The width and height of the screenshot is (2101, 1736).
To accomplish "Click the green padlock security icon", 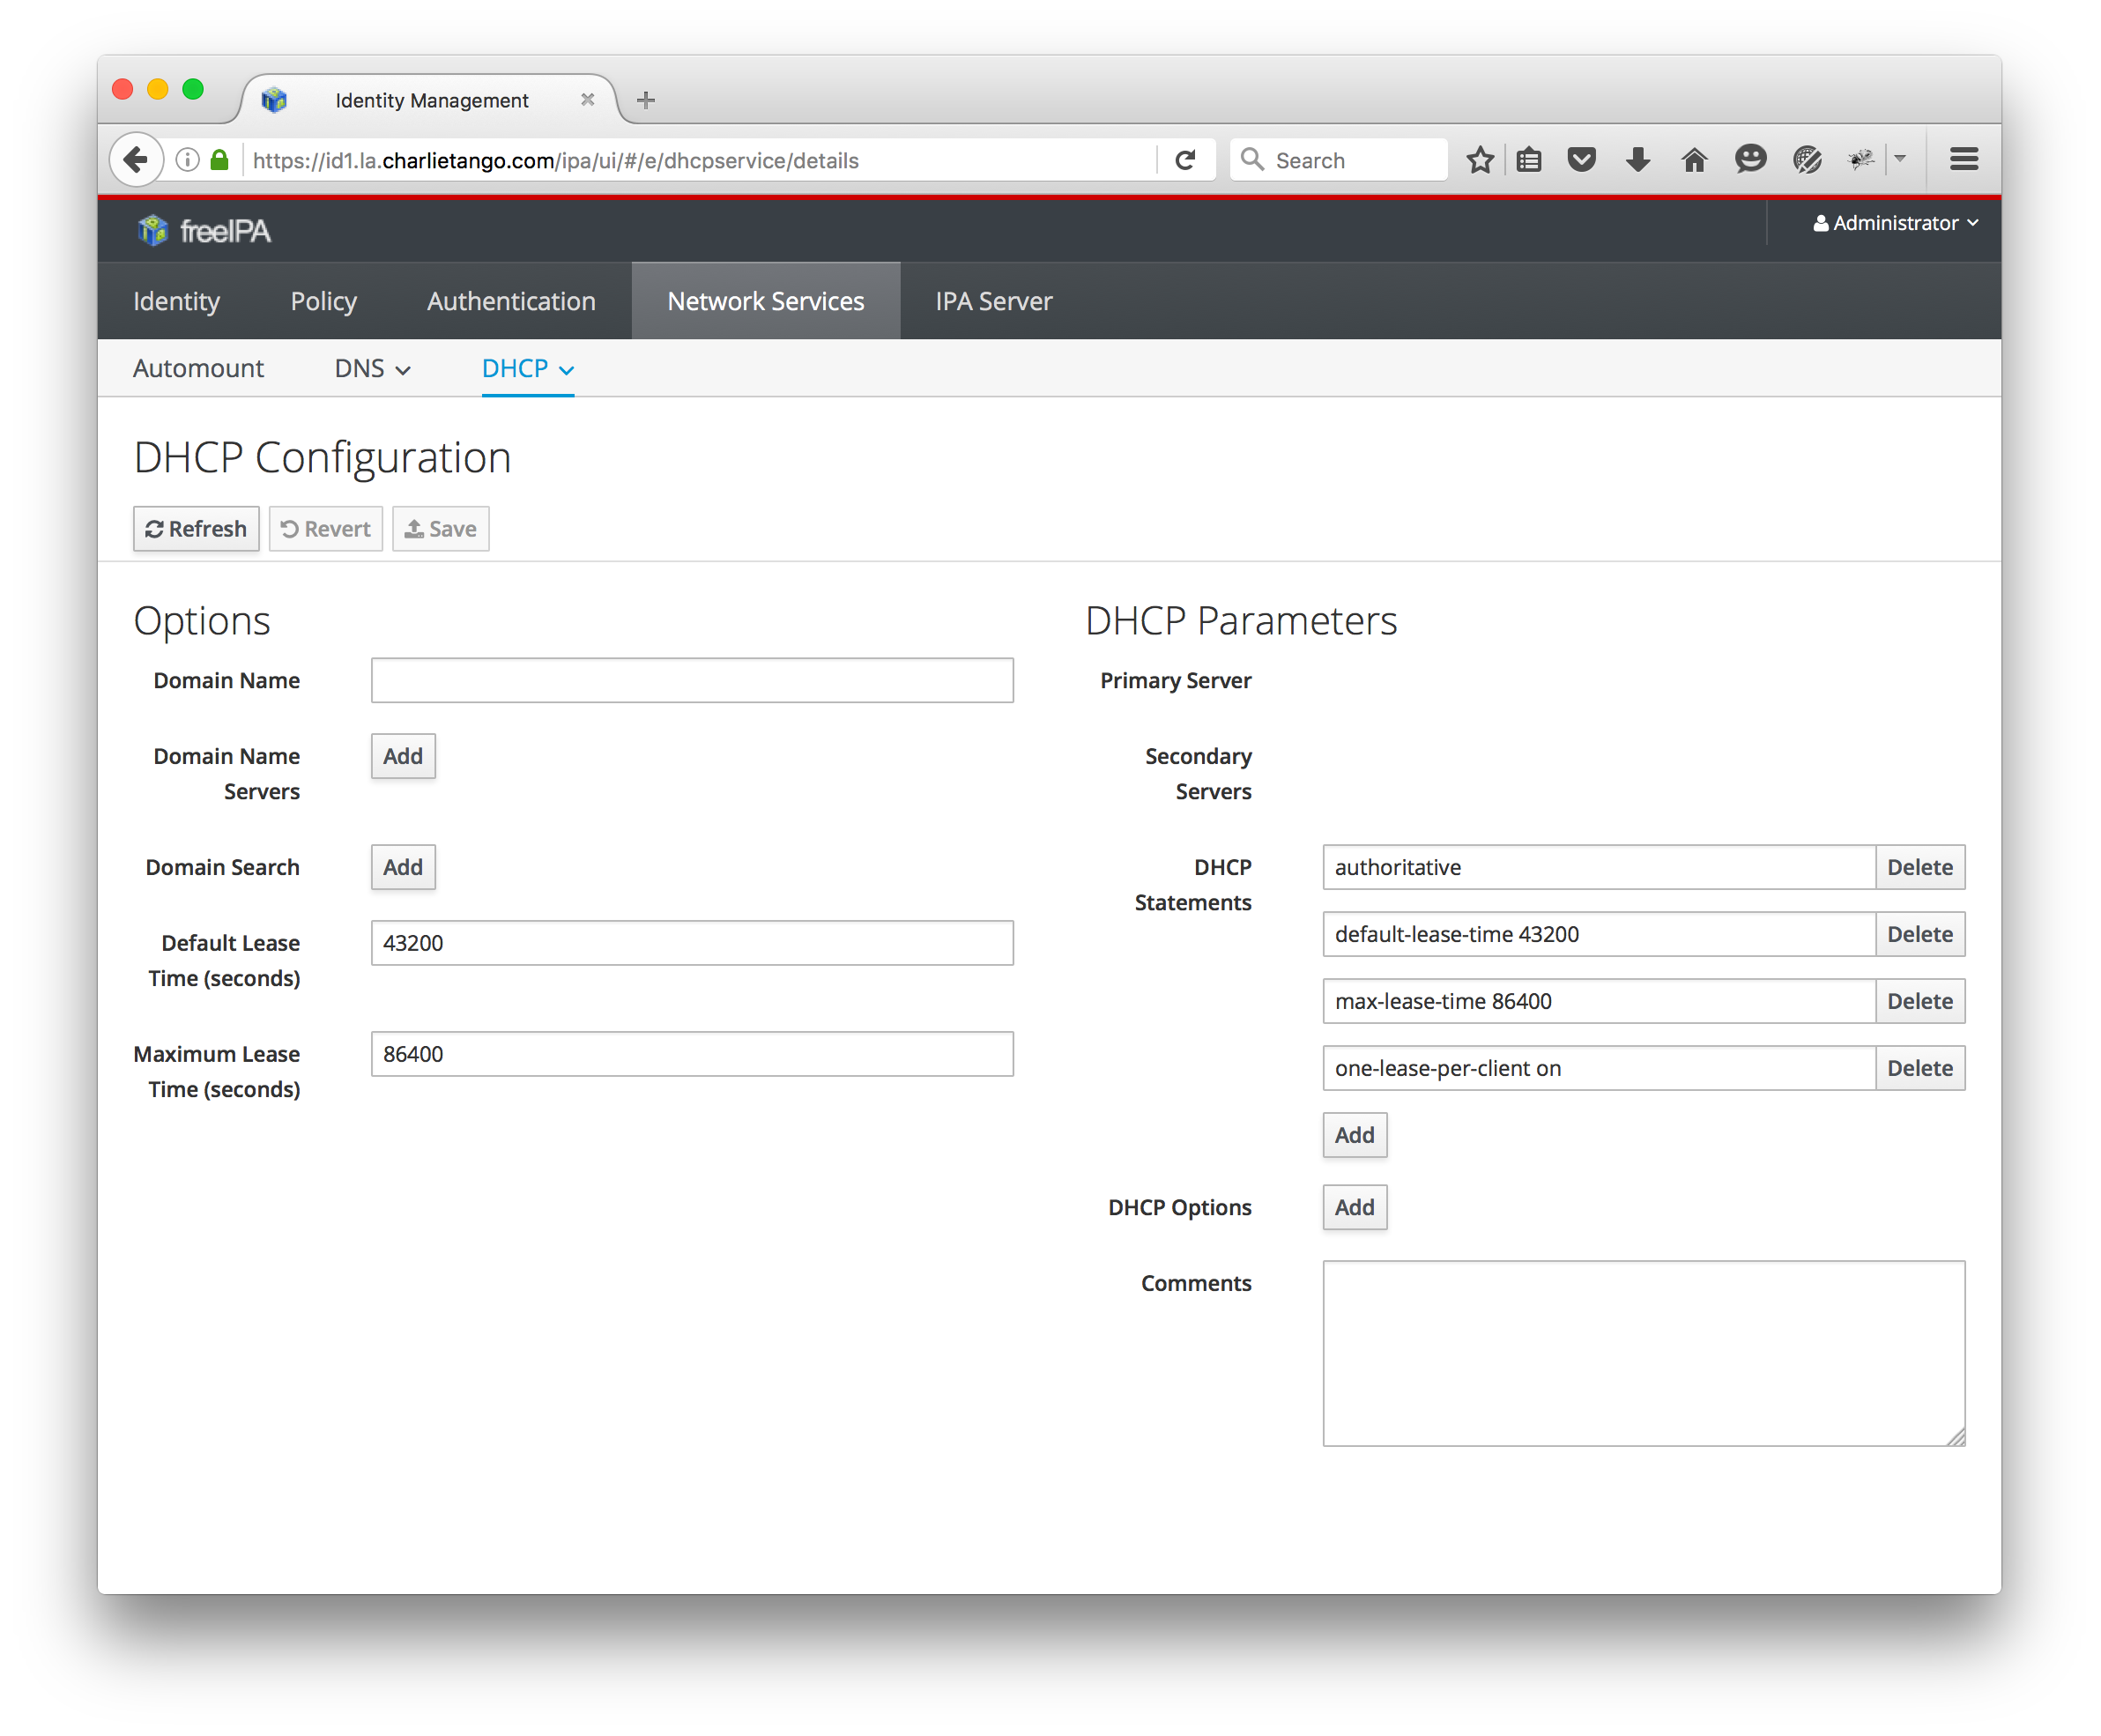I will [x=220, y=160].
